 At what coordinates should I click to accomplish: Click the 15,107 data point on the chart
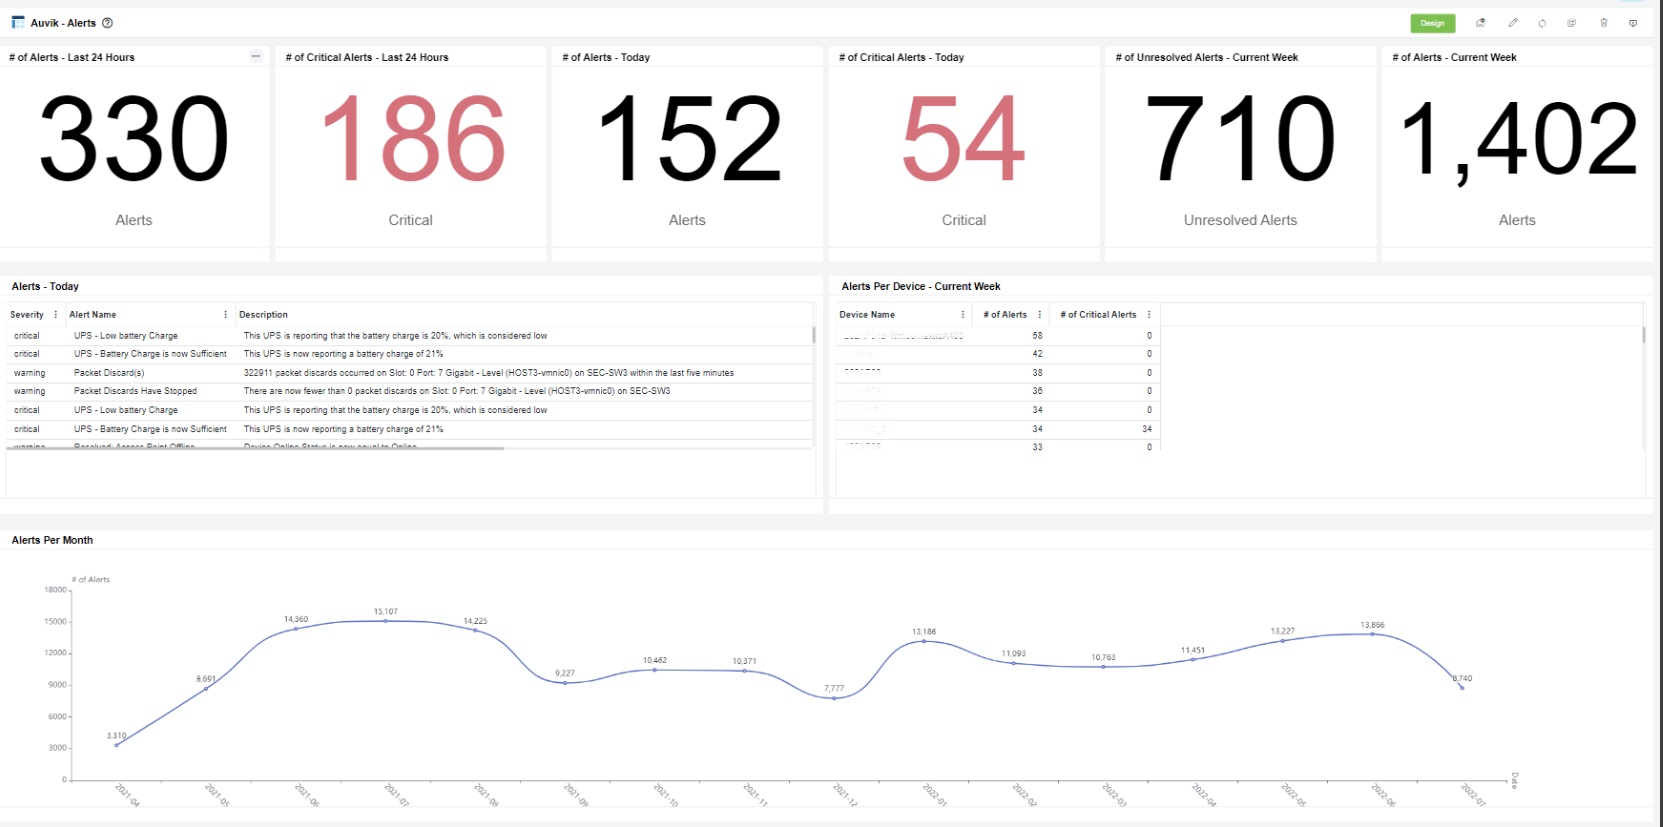tap(386, 621)
